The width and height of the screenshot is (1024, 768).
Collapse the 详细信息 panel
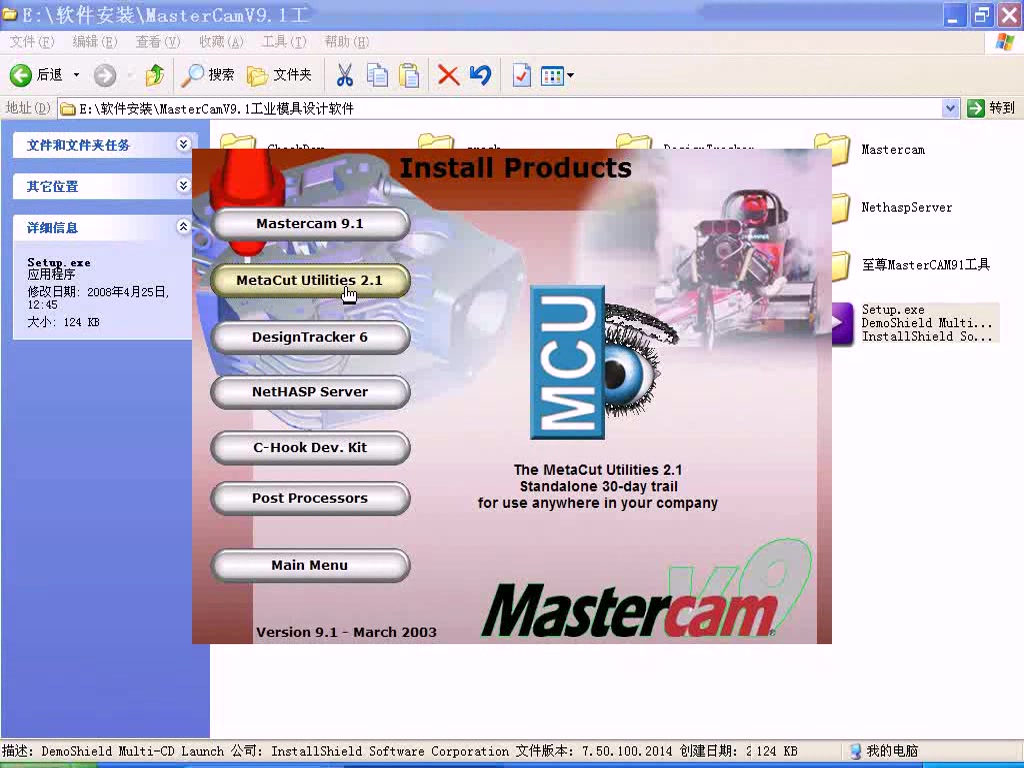184,227
